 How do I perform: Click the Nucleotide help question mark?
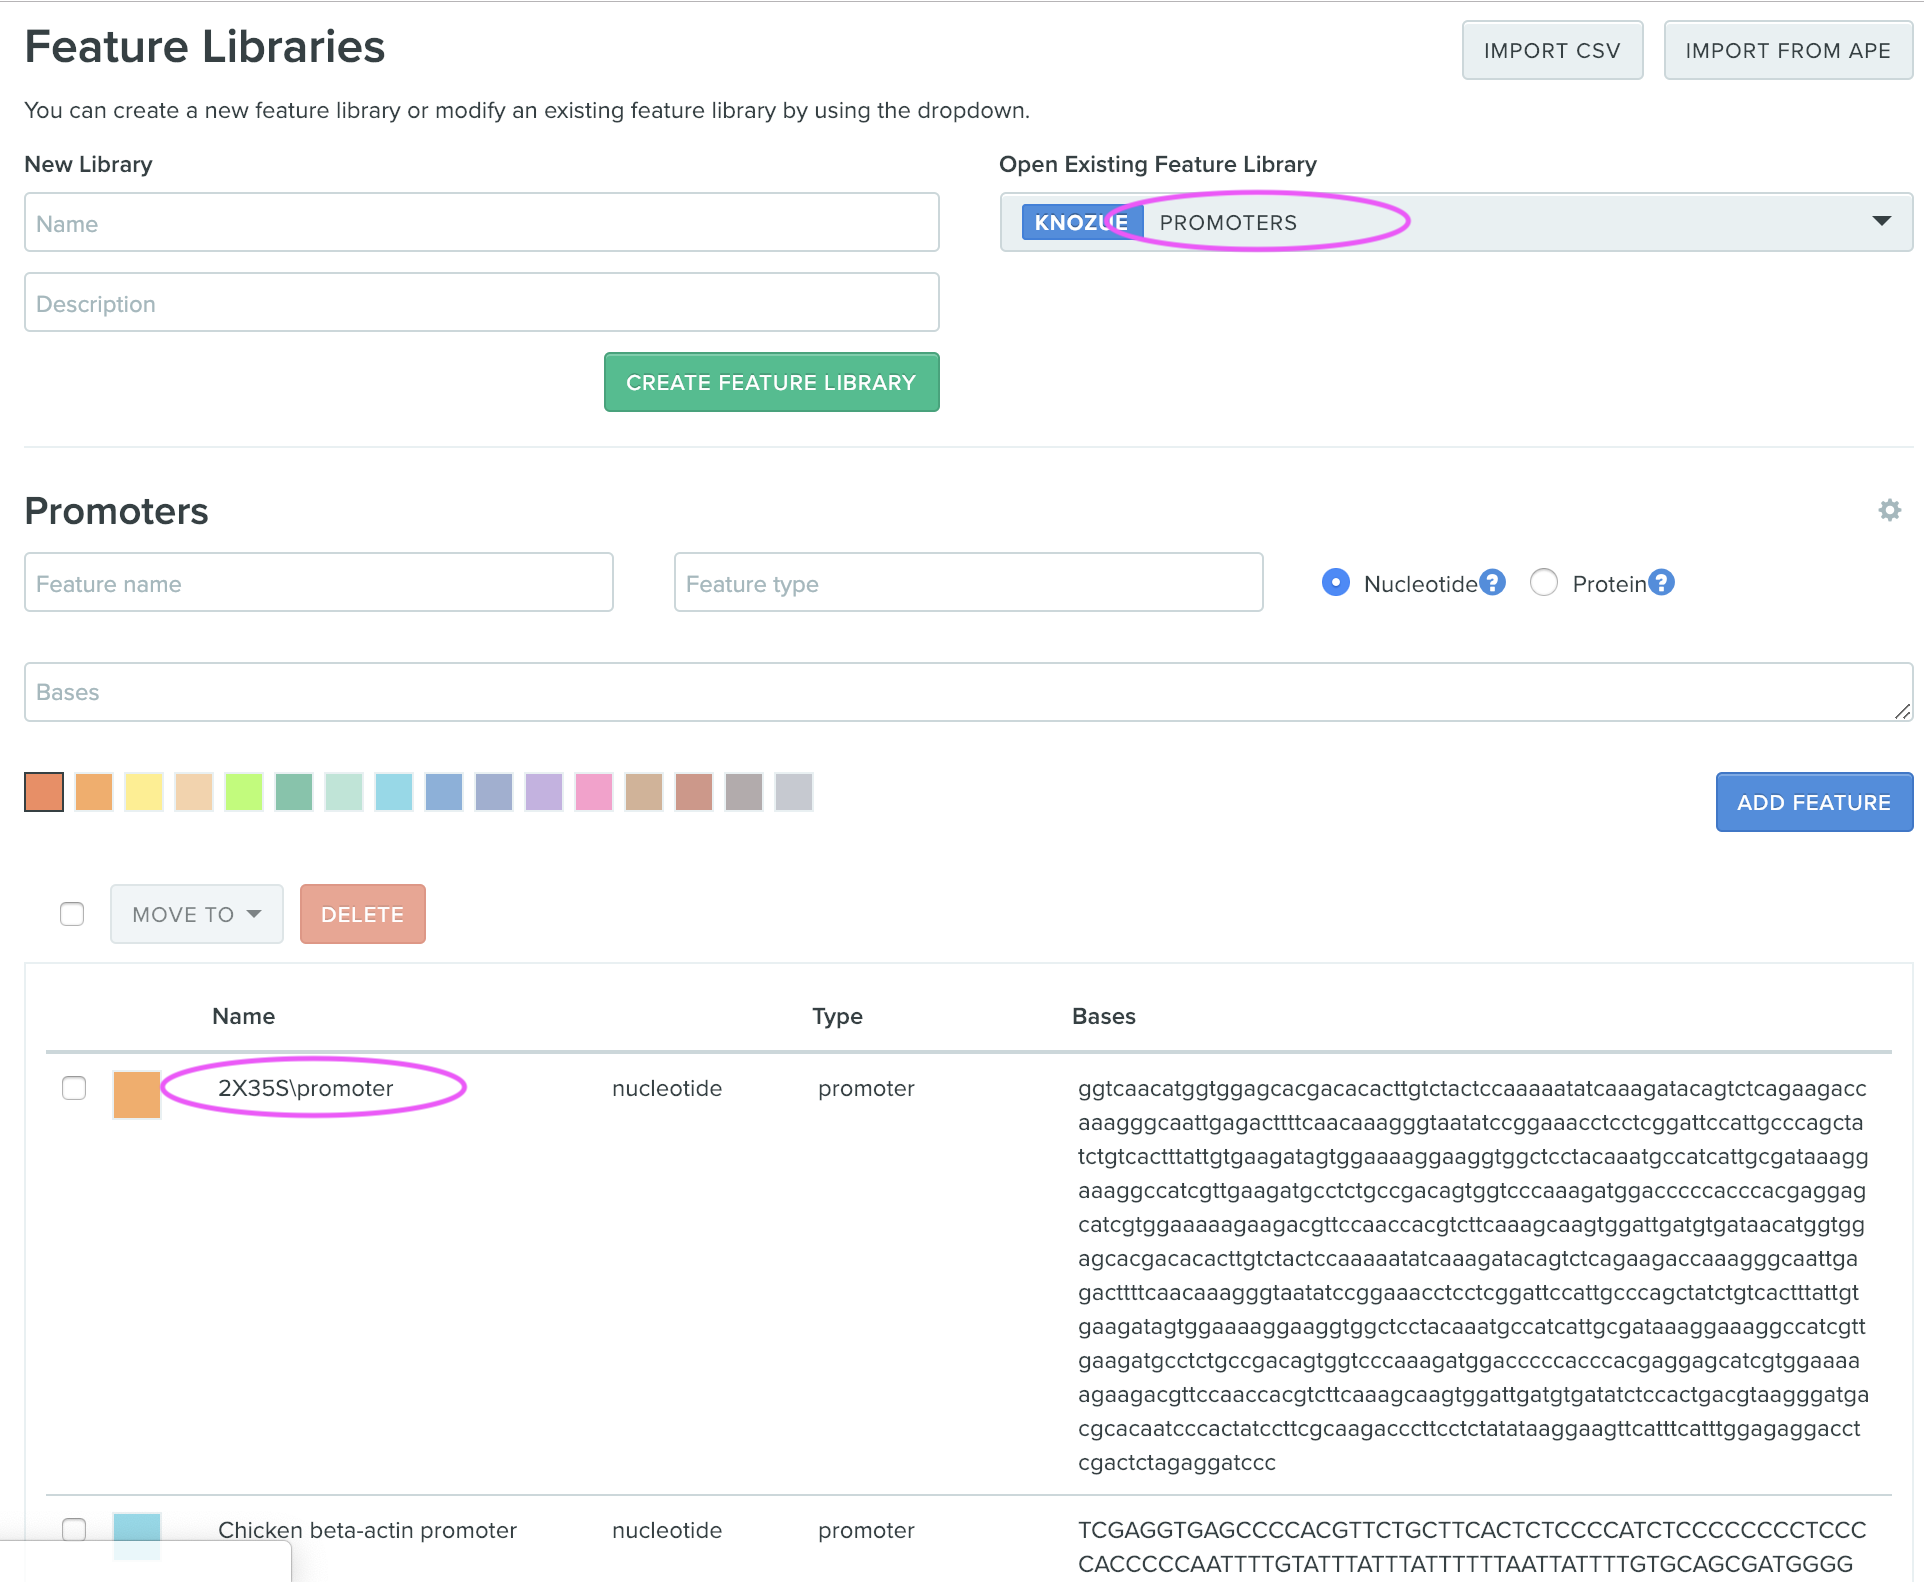click(1493, 582)
